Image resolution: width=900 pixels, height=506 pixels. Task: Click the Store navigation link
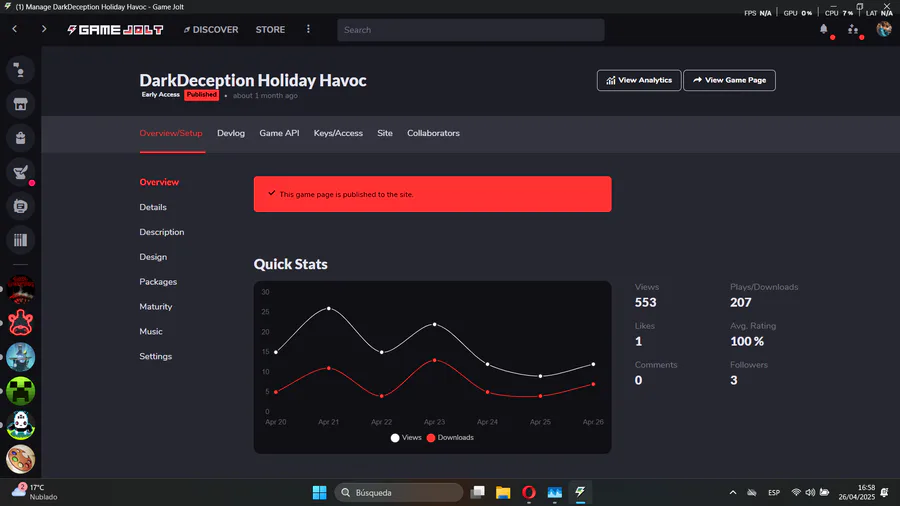coord(270,30)
